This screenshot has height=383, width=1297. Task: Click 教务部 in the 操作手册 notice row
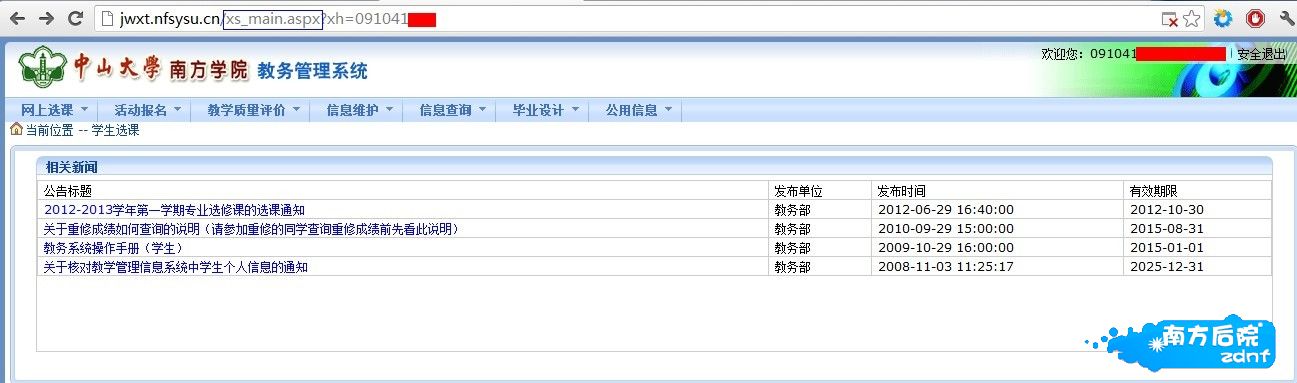792,248
